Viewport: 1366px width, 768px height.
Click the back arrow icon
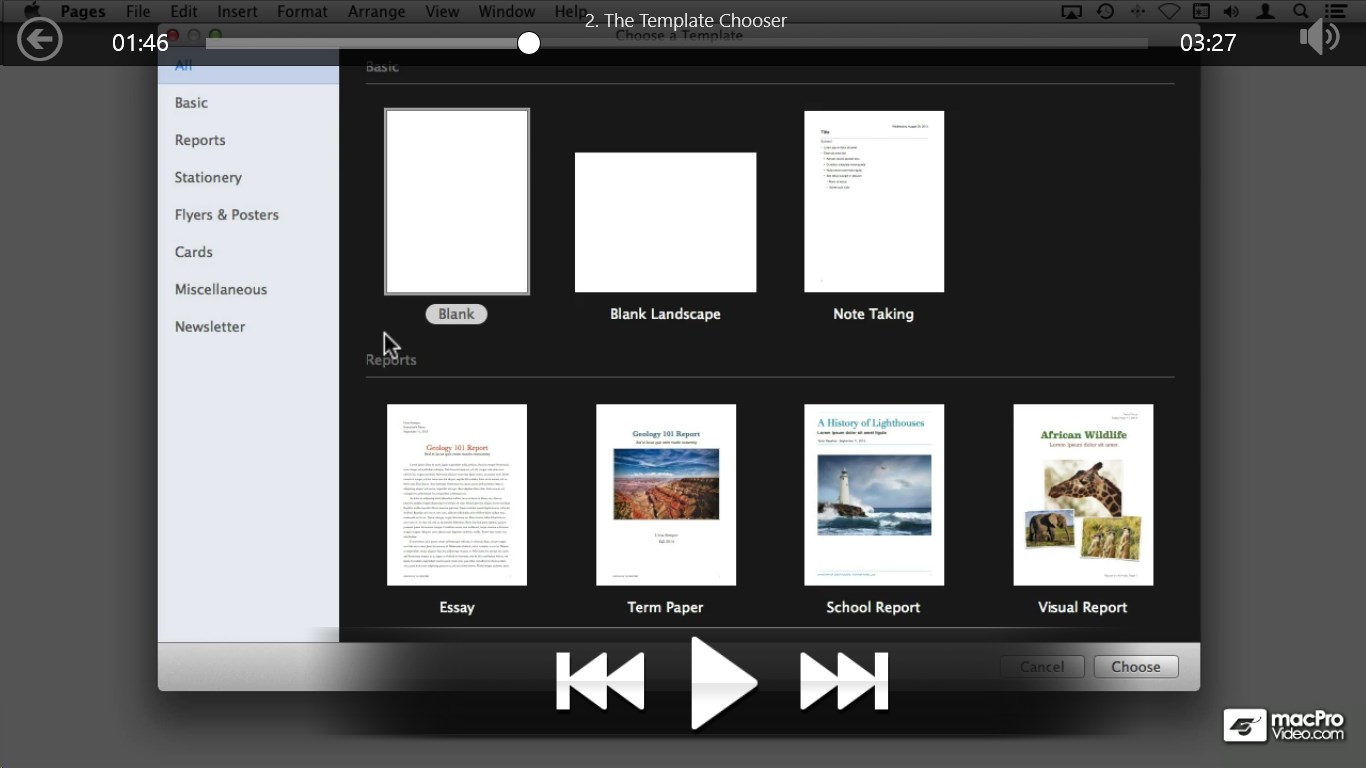click(40, 41)
